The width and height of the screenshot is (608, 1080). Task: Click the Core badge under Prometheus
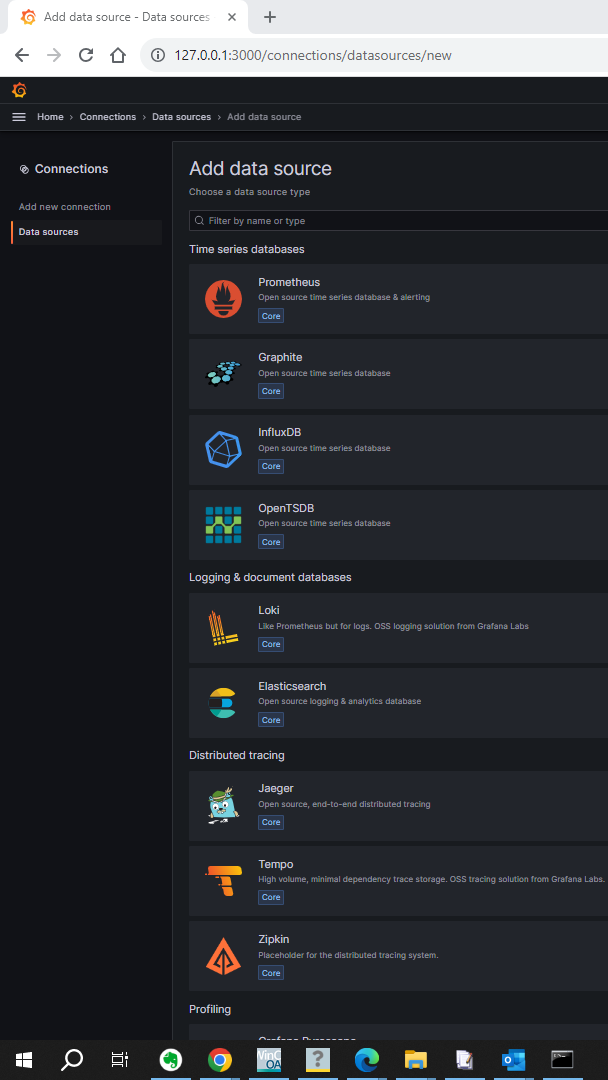coord(271,315)
